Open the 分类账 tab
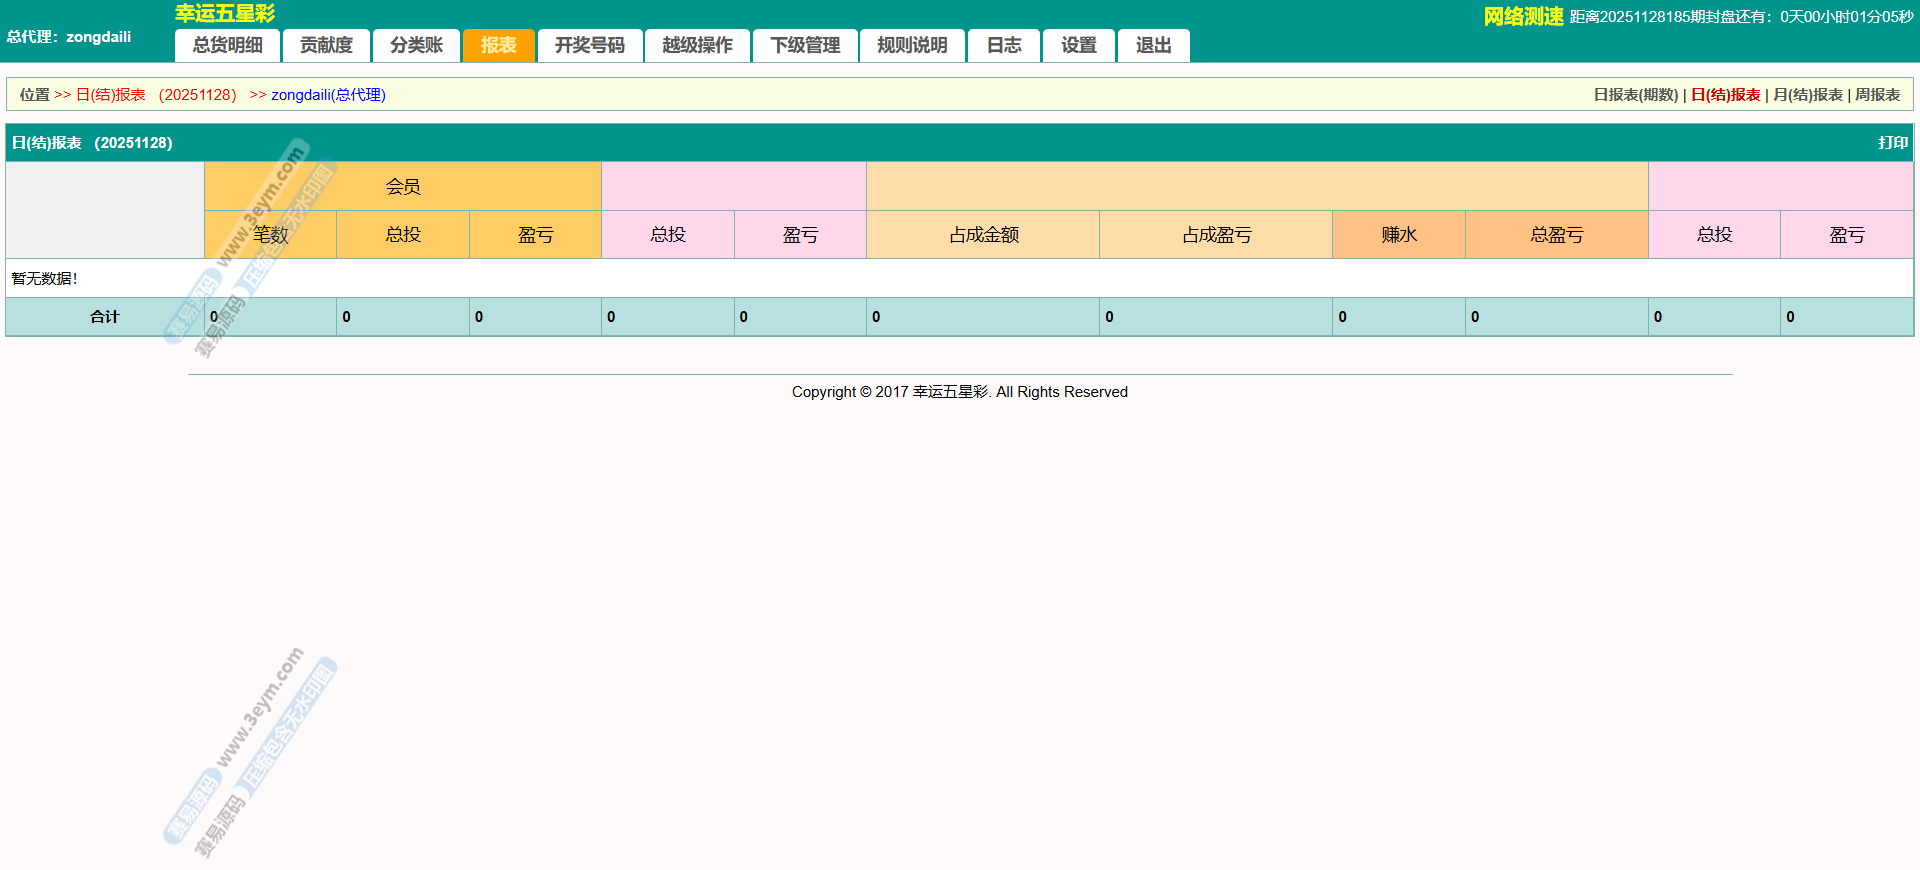Viewport: 1920px width, 870px height. pyautogui.click(x=416, y=45)
